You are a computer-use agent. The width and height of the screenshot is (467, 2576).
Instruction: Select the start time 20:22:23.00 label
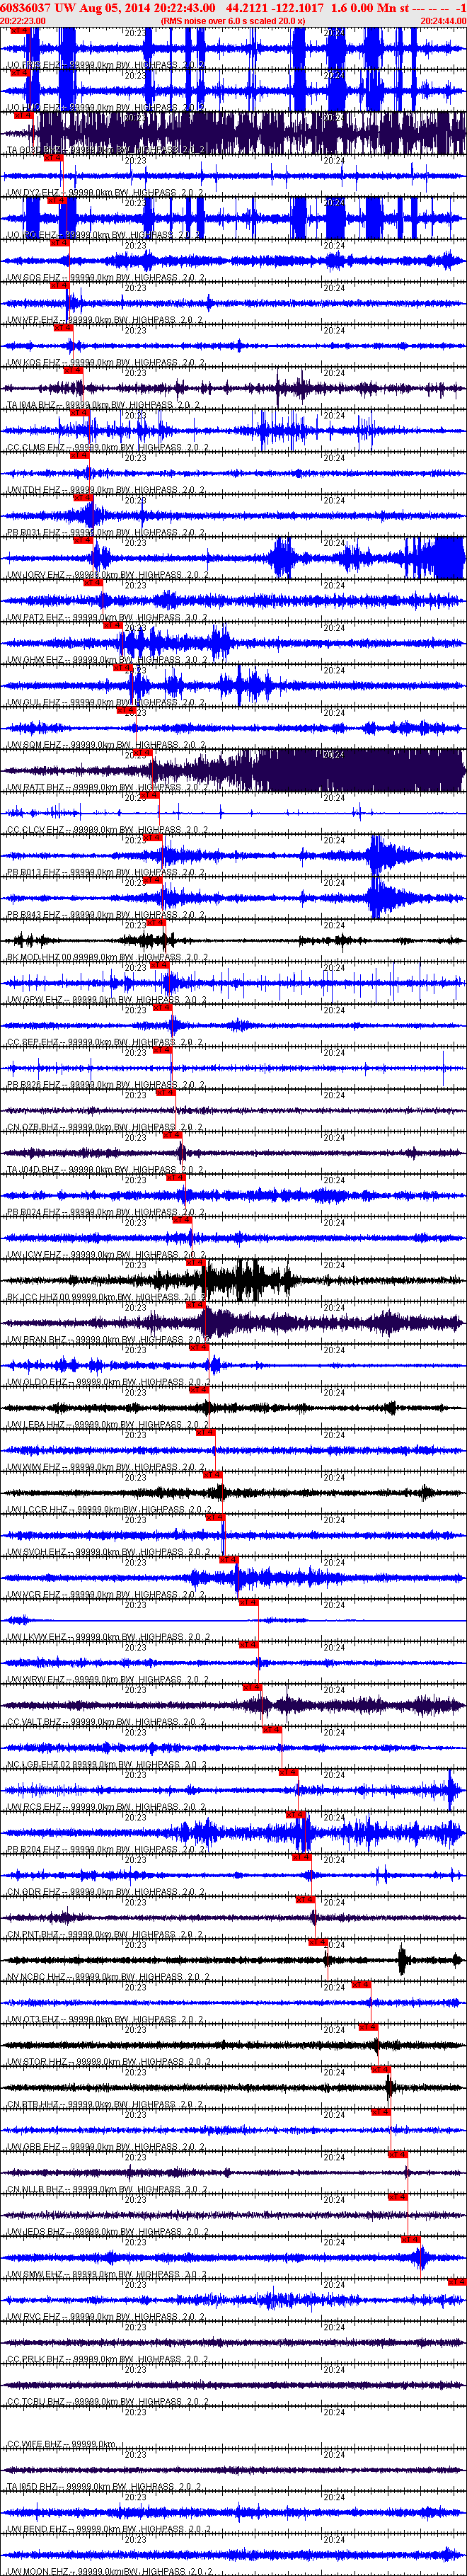(x=22, y=20)
